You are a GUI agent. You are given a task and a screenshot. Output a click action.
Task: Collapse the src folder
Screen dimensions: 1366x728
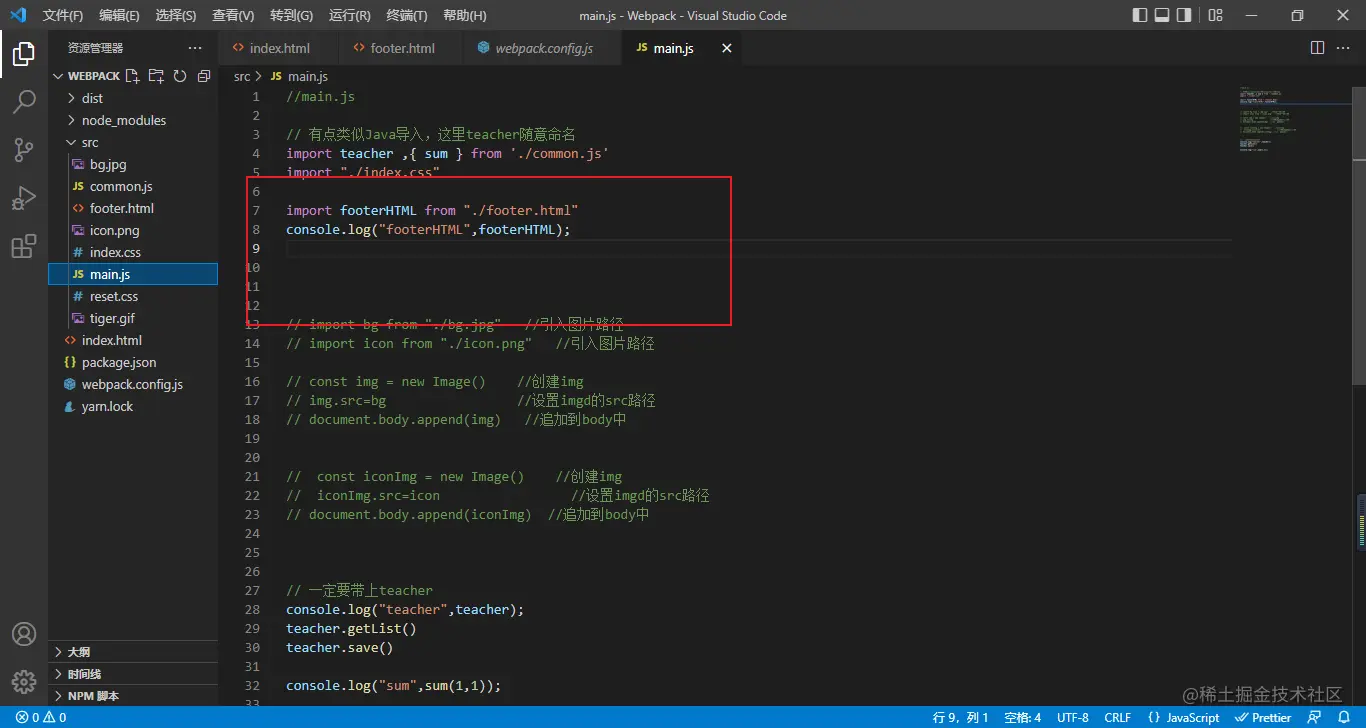click(x=133, y=142)
